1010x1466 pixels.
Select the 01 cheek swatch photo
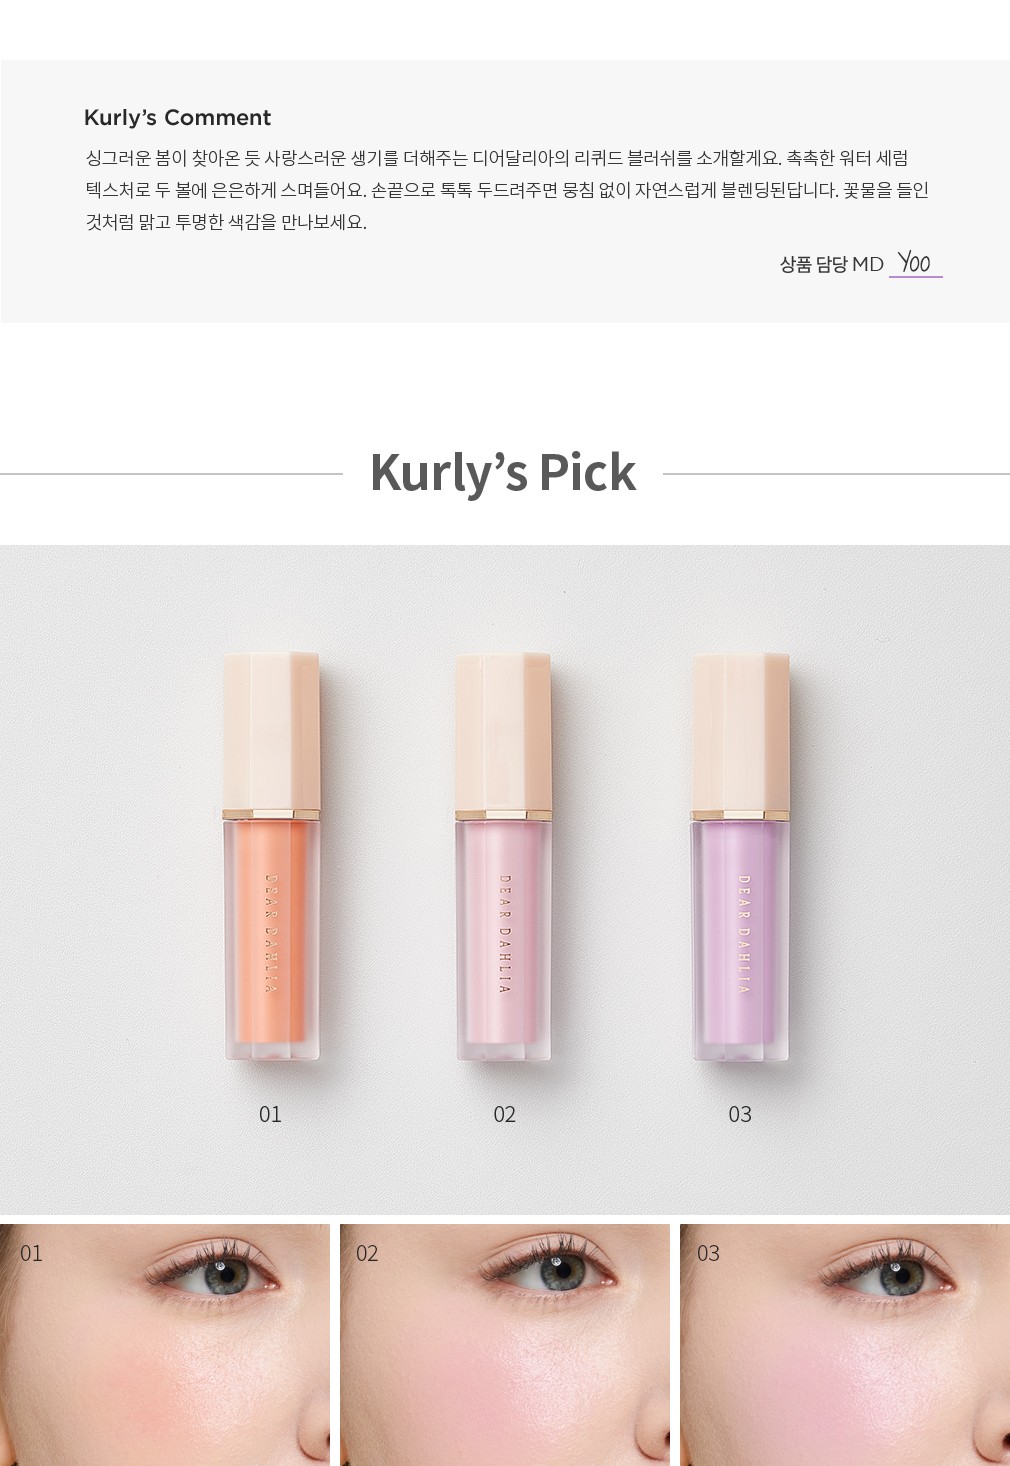click(165, 1344)
